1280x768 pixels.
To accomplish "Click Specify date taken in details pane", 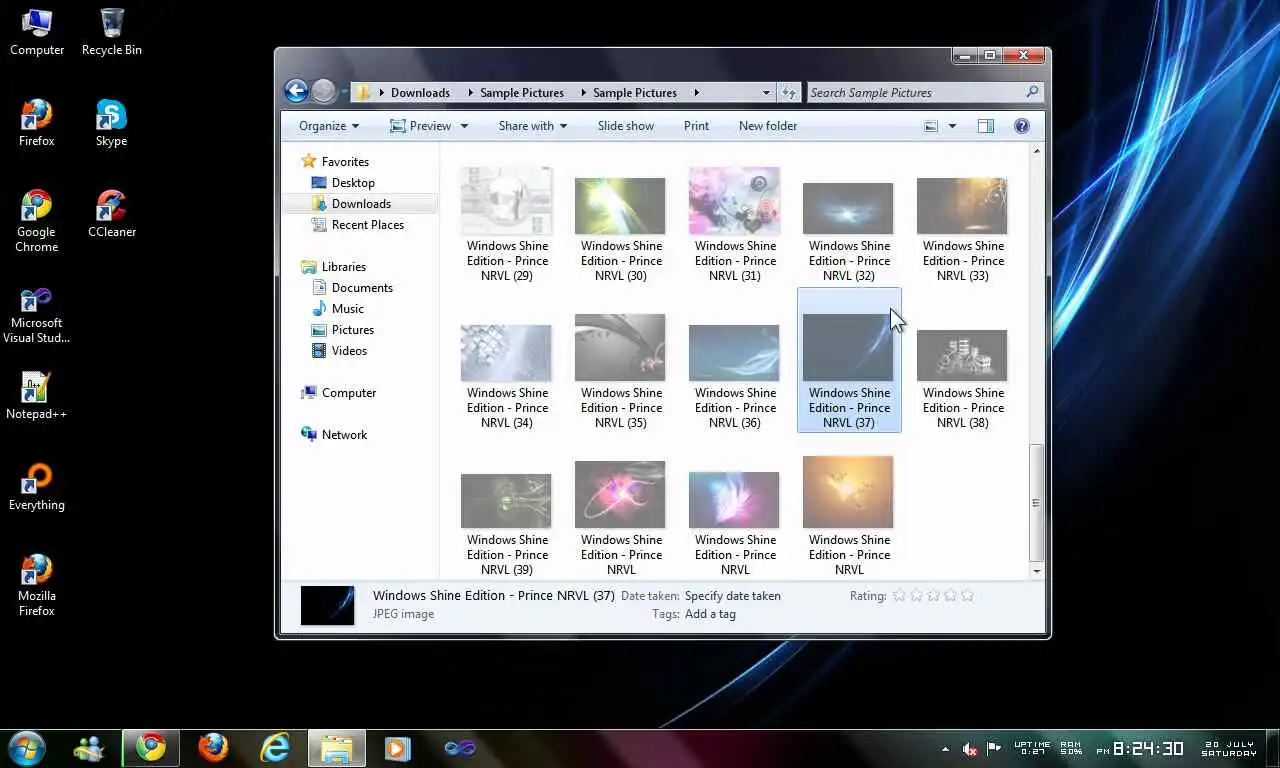I will pos(733,595).
